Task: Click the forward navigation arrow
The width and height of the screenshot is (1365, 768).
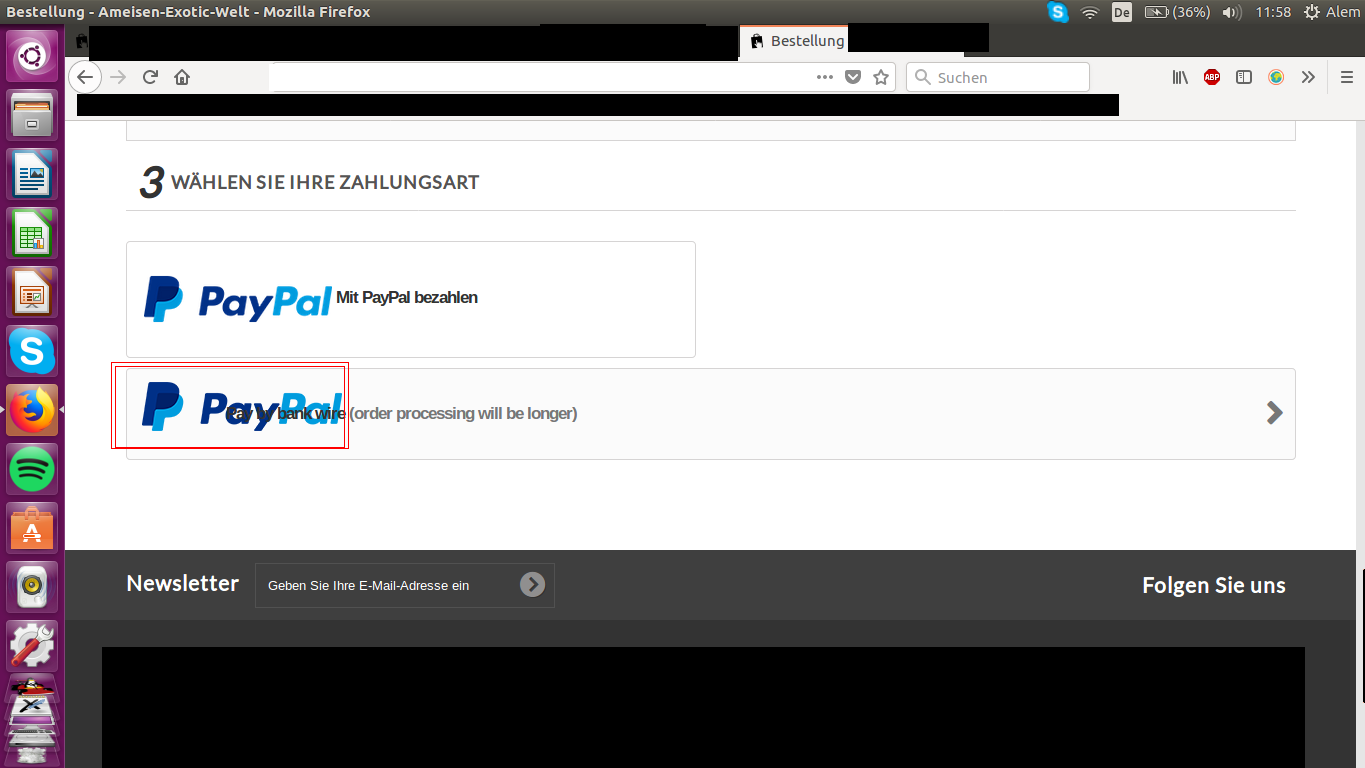Action: pos(118,77)
